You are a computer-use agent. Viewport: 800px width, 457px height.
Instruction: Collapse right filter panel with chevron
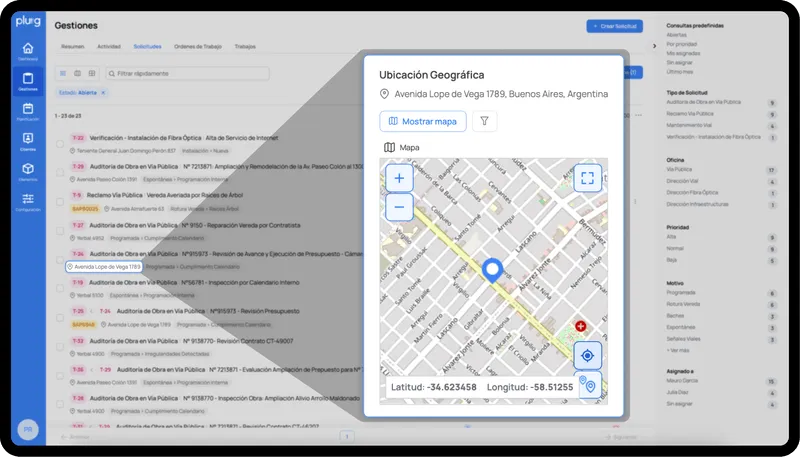(655, 46)
